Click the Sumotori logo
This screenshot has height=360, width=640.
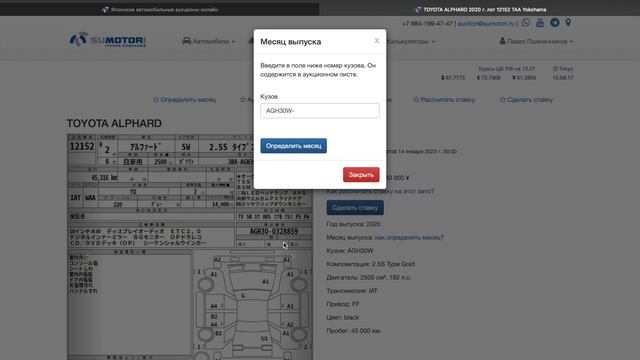tap(107, 40)
